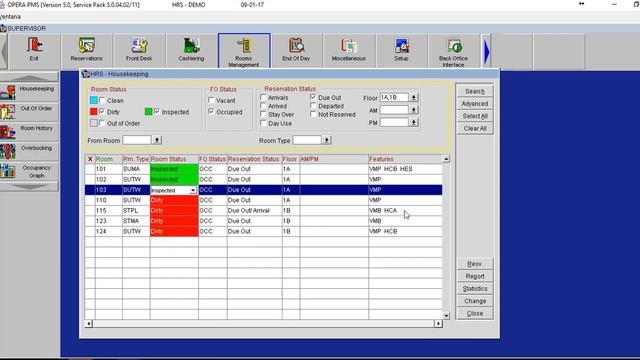Click the Room column header

point(109,159)
